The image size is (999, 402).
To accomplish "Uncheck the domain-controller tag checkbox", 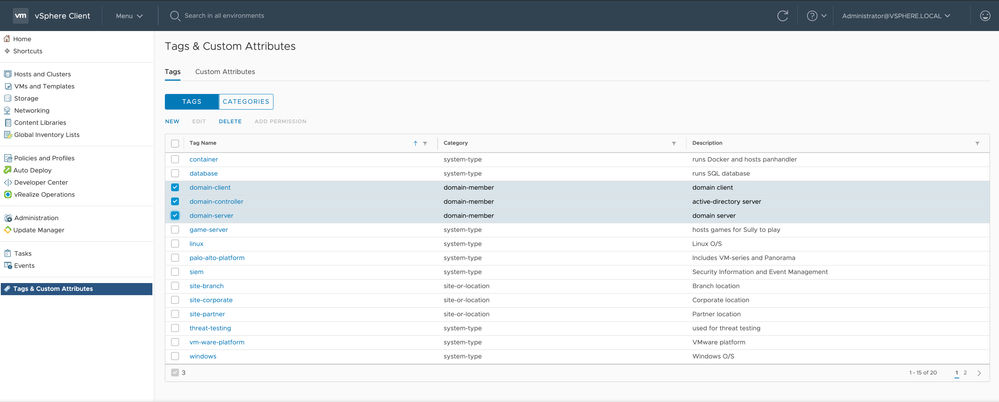I will coord(175,201).
